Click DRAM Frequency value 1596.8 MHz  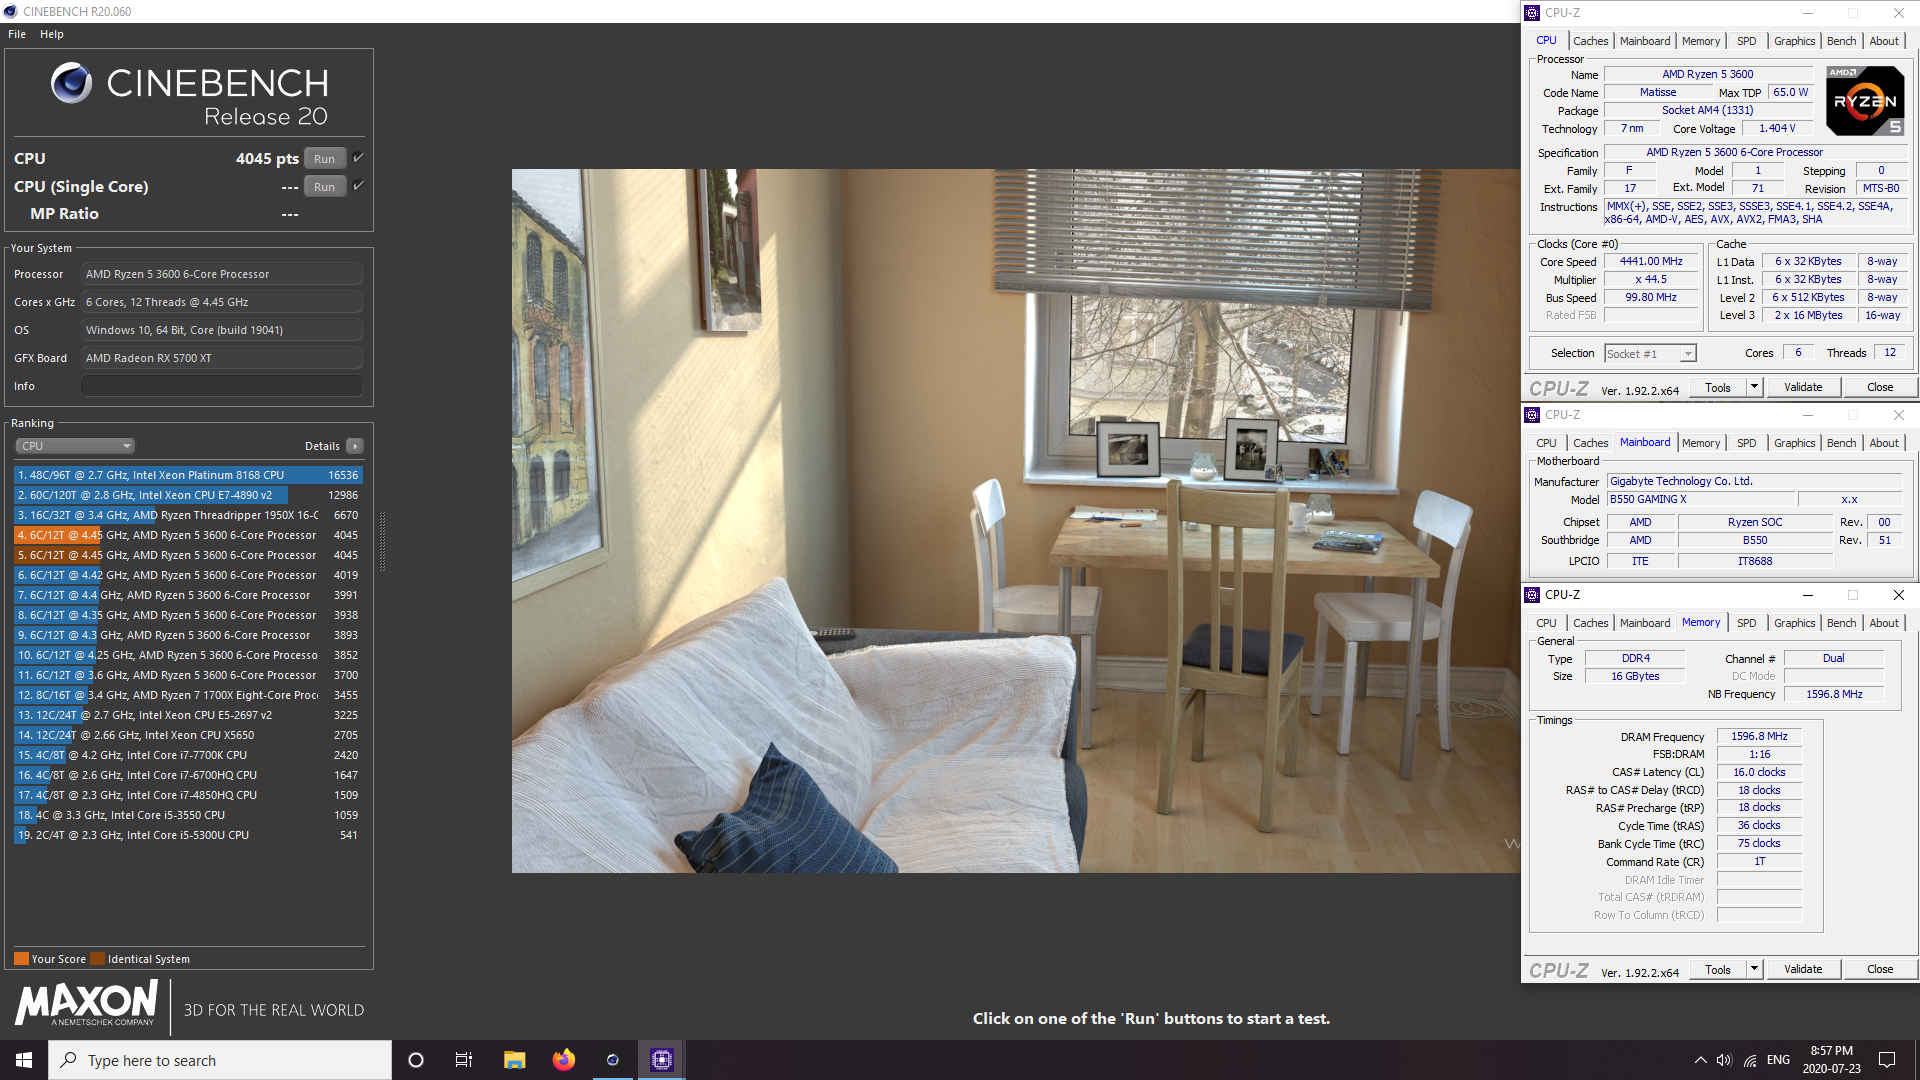pyautogui.click(x=1759, y=736)
